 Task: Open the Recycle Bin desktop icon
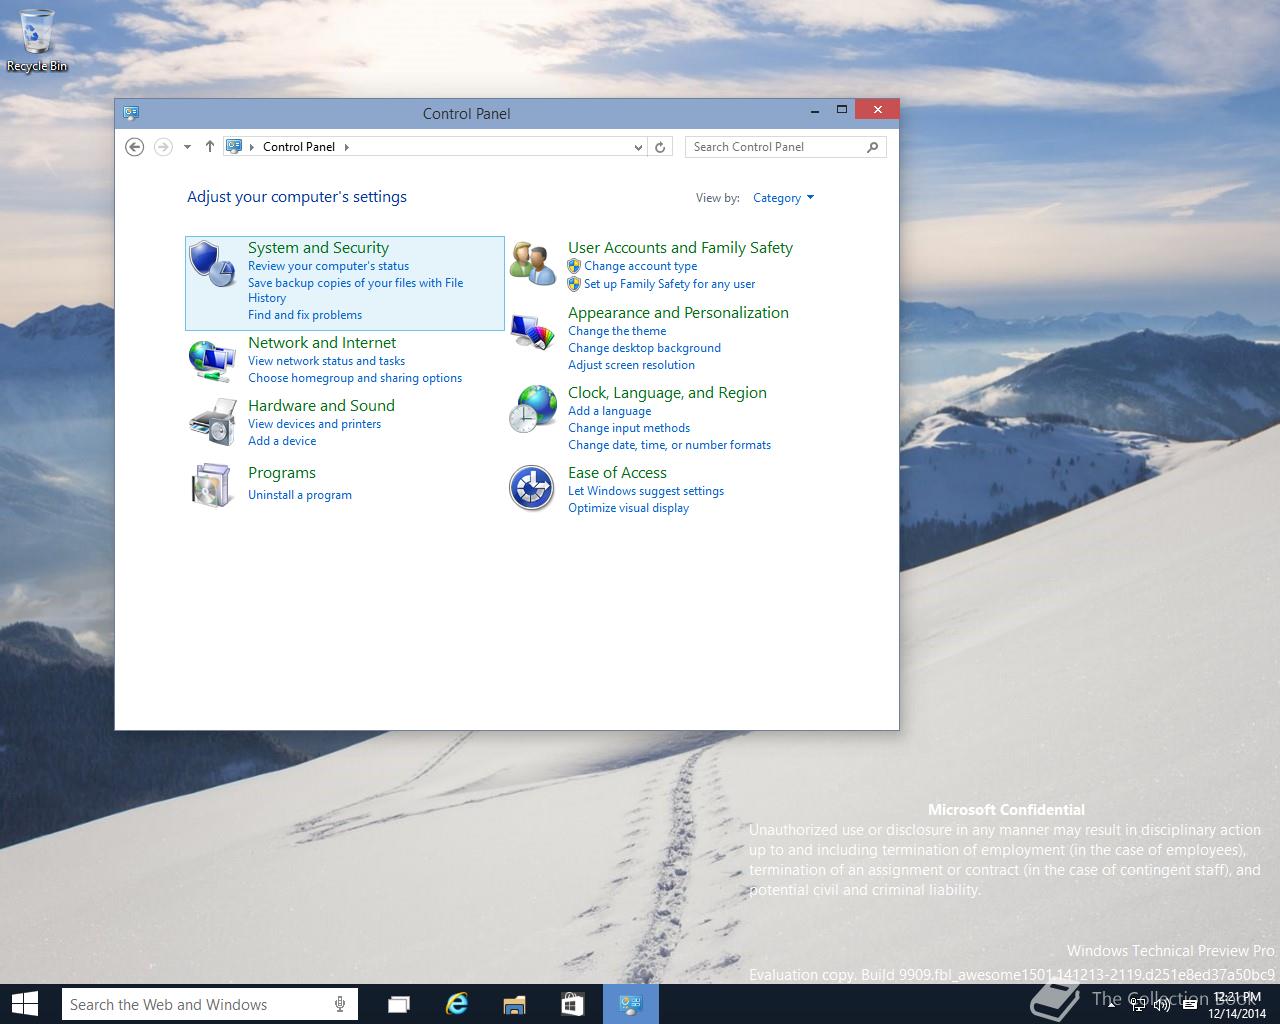click(37, 40)
